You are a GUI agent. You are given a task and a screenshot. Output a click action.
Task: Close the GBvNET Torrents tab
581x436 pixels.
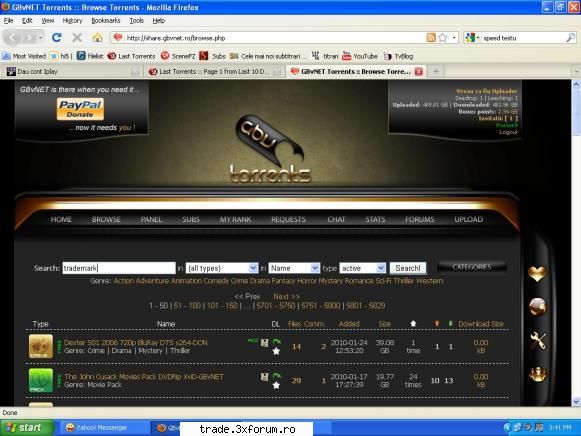pyautogui.click(x=419, y=71)
